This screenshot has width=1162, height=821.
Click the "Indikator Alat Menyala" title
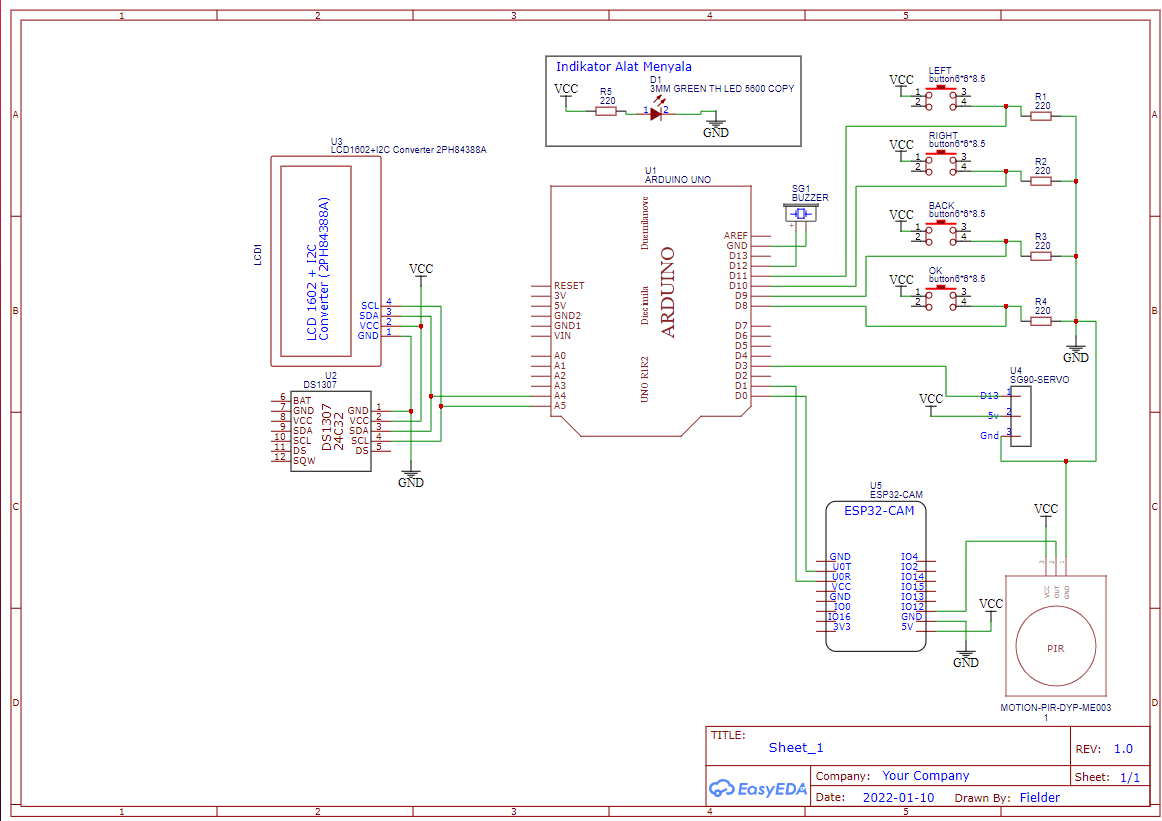tap(623, 66)
